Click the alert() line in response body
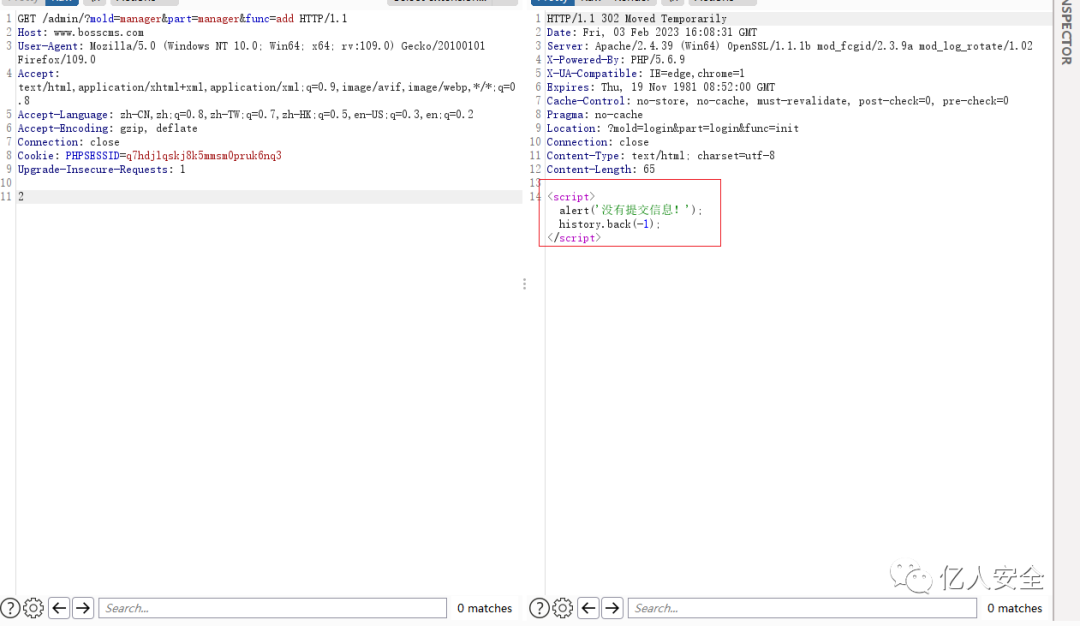 coord(631,211)
